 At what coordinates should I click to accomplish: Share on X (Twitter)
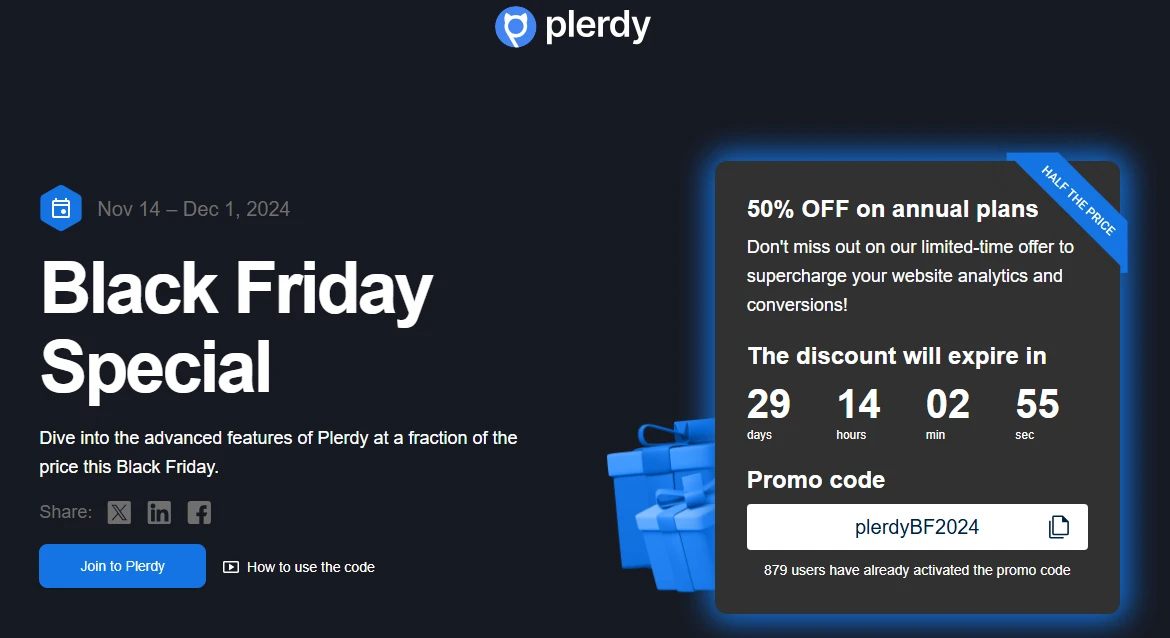(x=119, y=513)
